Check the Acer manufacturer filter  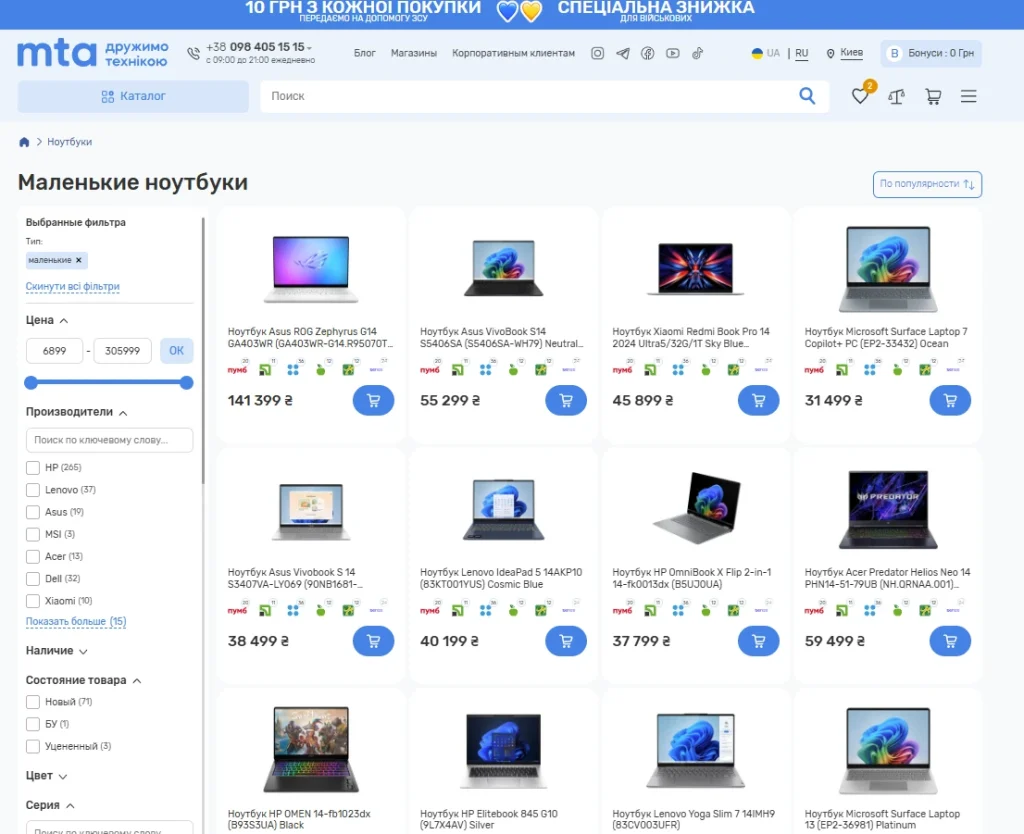[x=33, y=556]
